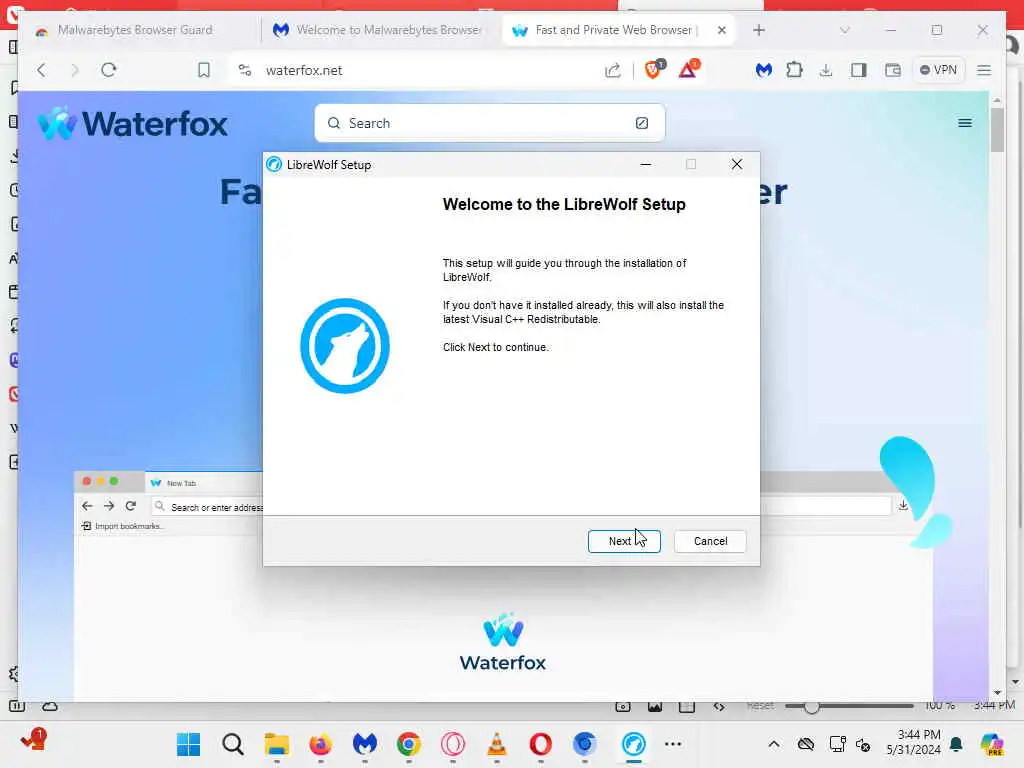Expand the tab list chevron

(x=844, y=30)
